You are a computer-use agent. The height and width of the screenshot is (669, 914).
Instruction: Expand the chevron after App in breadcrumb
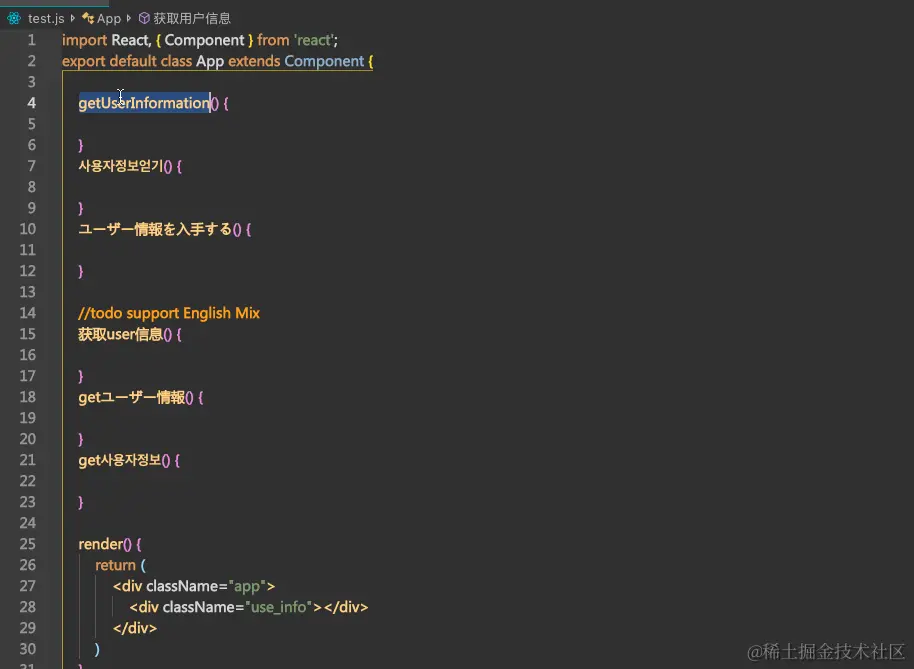[127, 17]
